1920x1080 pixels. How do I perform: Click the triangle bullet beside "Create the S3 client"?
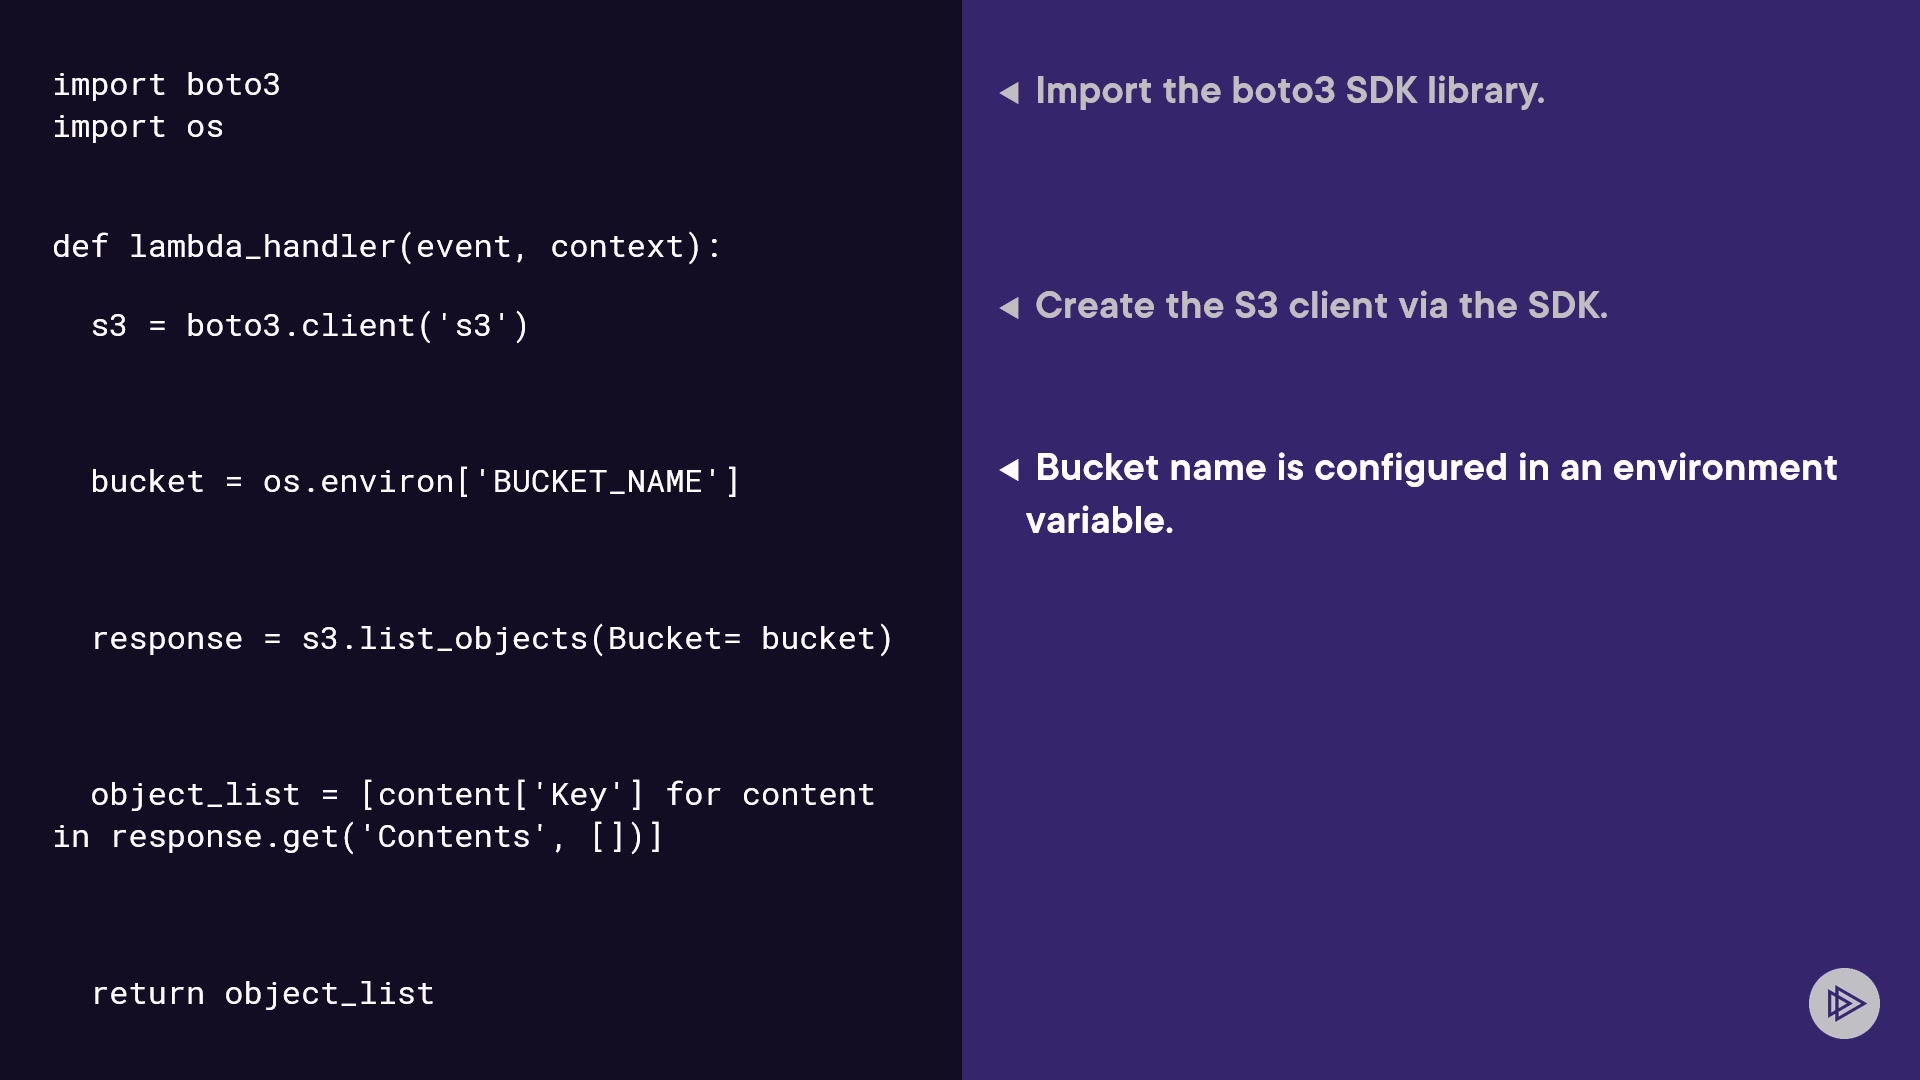(1009, 308)
